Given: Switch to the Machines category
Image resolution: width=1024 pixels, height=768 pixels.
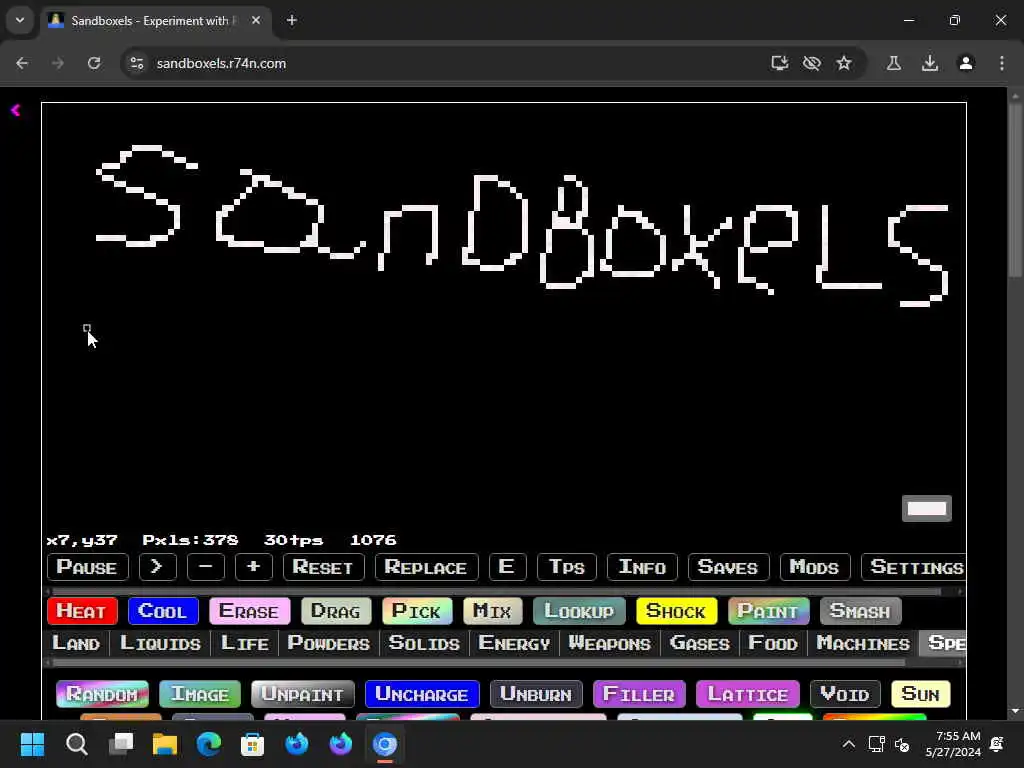Looking at the screenshot, I should click(x=863, y=643).
